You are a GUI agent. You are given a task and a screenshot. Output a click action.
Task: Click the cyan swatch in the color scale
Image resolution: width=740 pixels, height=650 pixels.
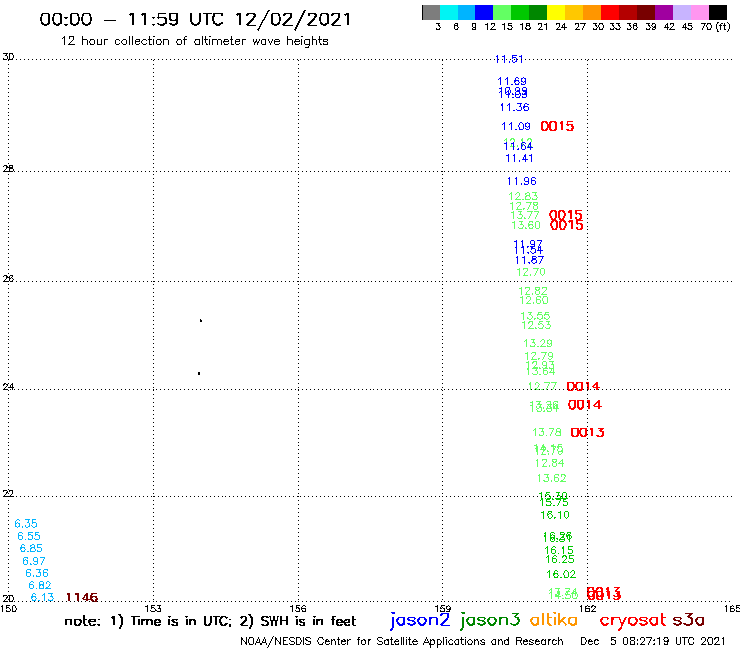click(x=449, y=12)
